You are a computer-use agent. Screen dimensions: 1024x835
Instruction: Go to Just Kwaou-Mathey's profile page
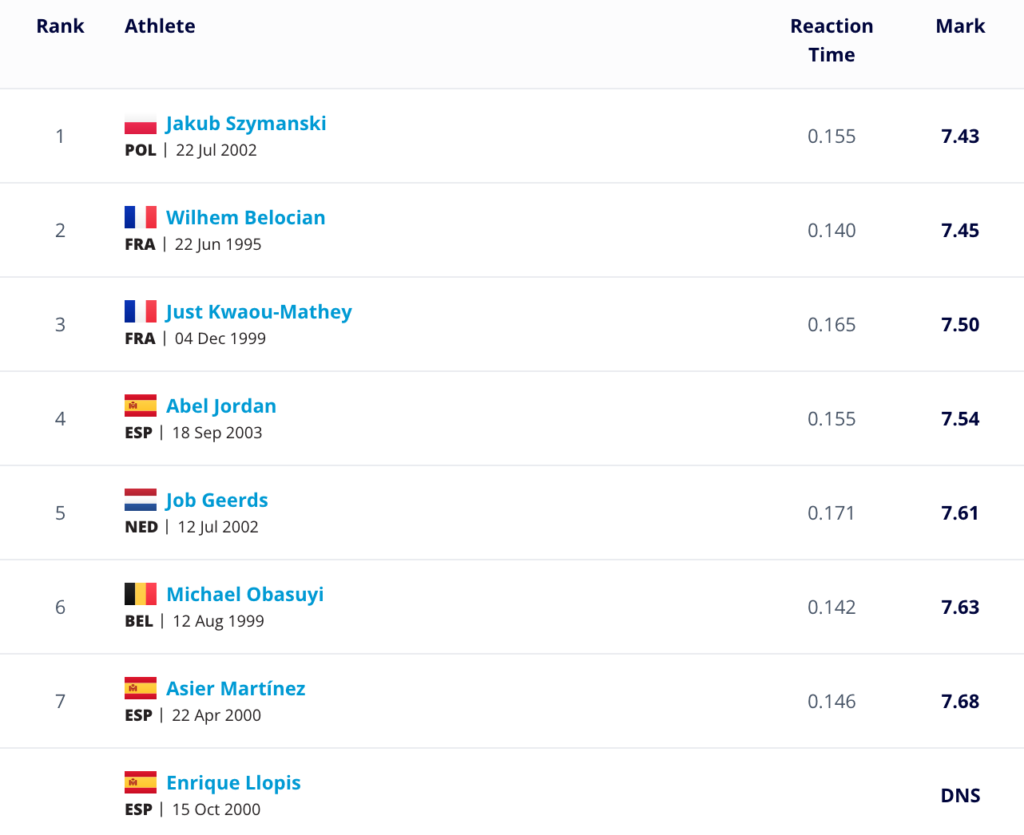259,312
